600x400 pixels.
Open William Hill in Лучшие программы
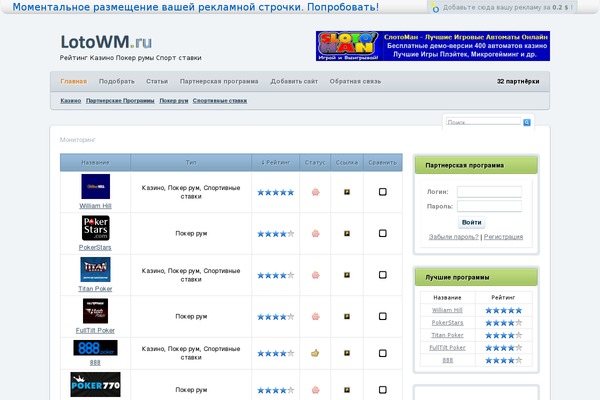click(x=447, y=310)
